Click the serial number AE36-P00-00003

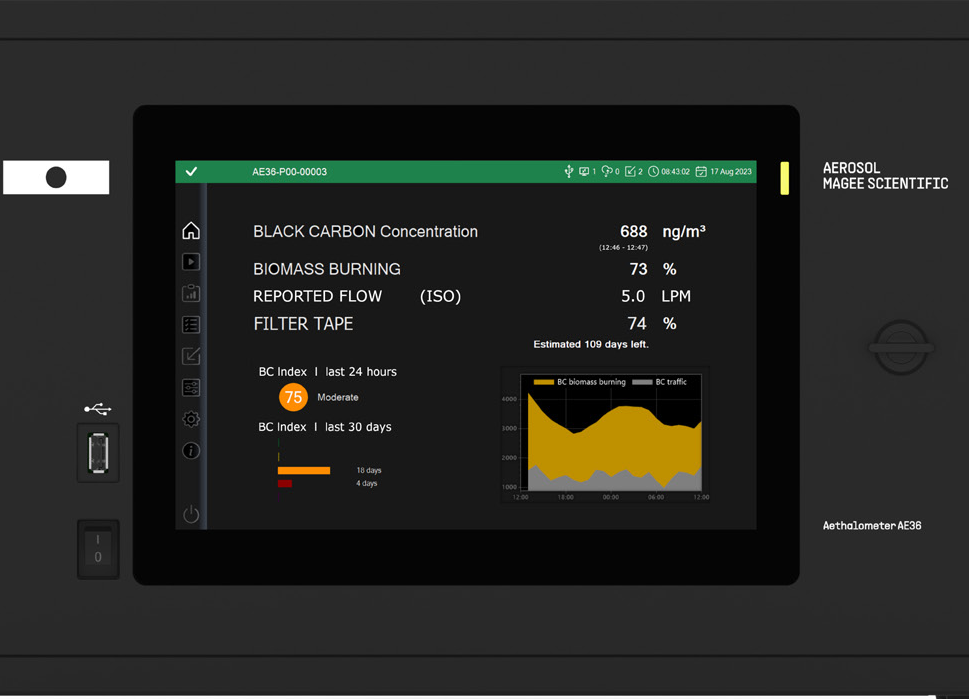289,172
